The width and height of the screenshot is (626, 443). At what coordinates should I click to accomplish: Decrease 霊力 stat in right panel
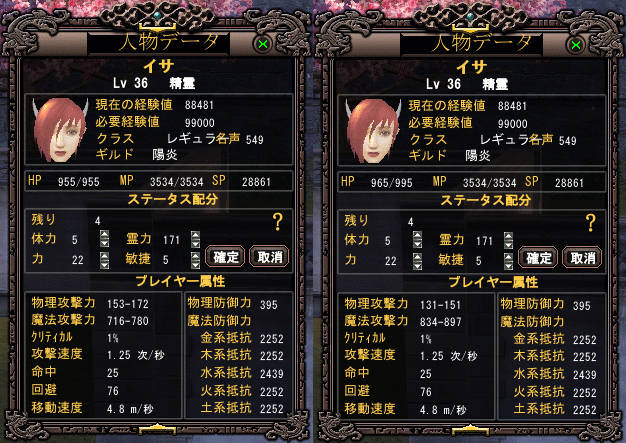click(508, 244)
